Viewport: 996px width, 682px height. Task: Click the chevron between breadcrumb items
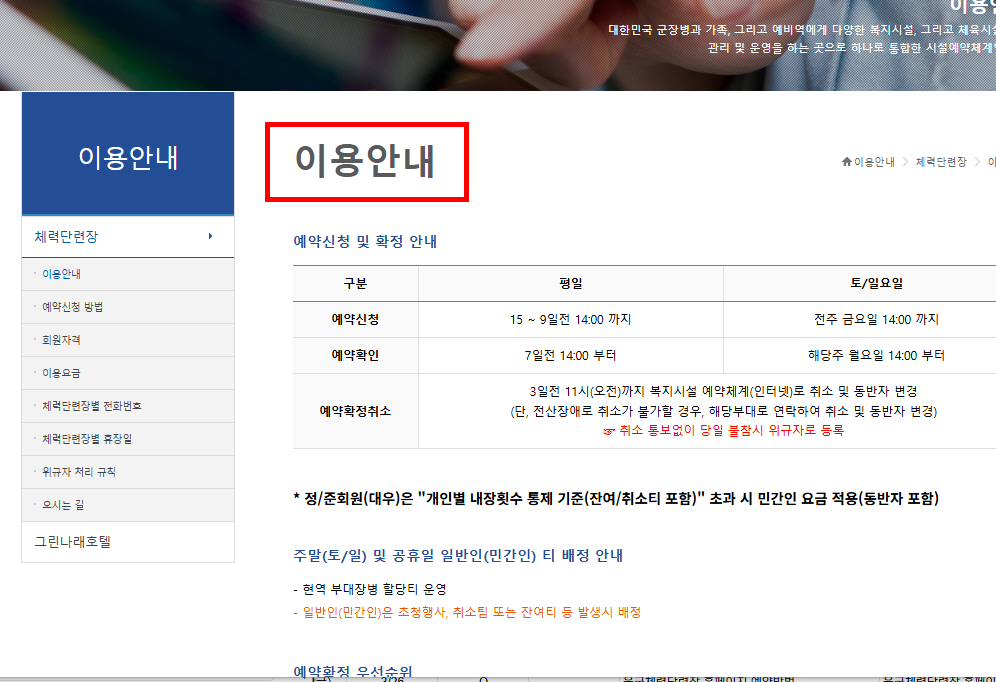click(x=906, y=161)
